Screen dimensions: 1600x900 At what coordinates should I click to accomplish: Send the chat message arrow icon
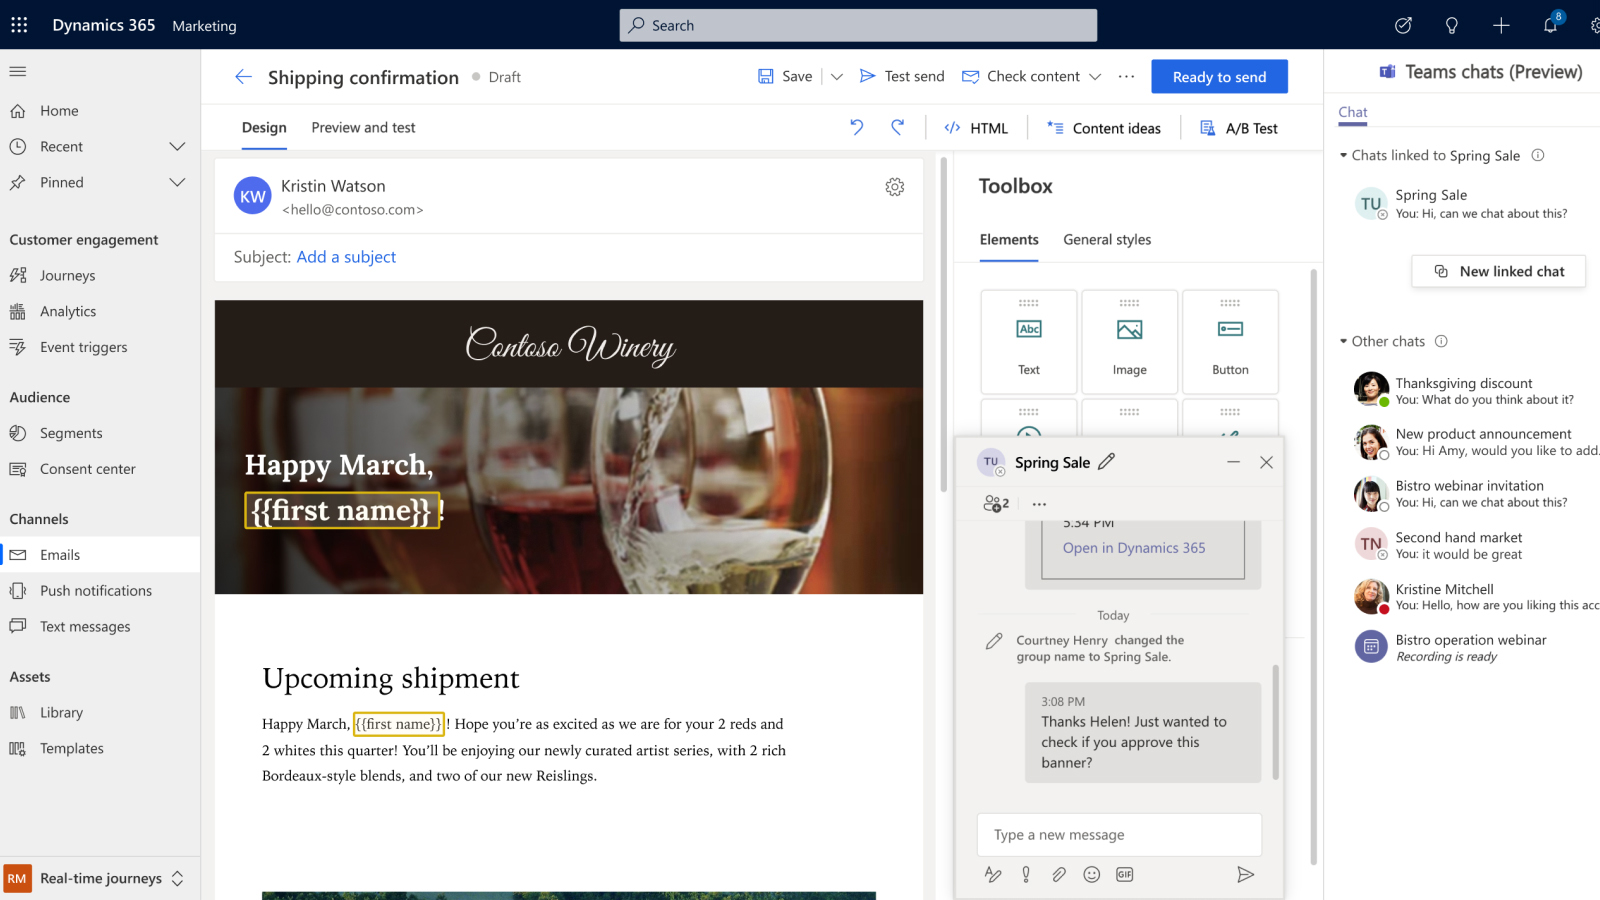click(1245, 875)
